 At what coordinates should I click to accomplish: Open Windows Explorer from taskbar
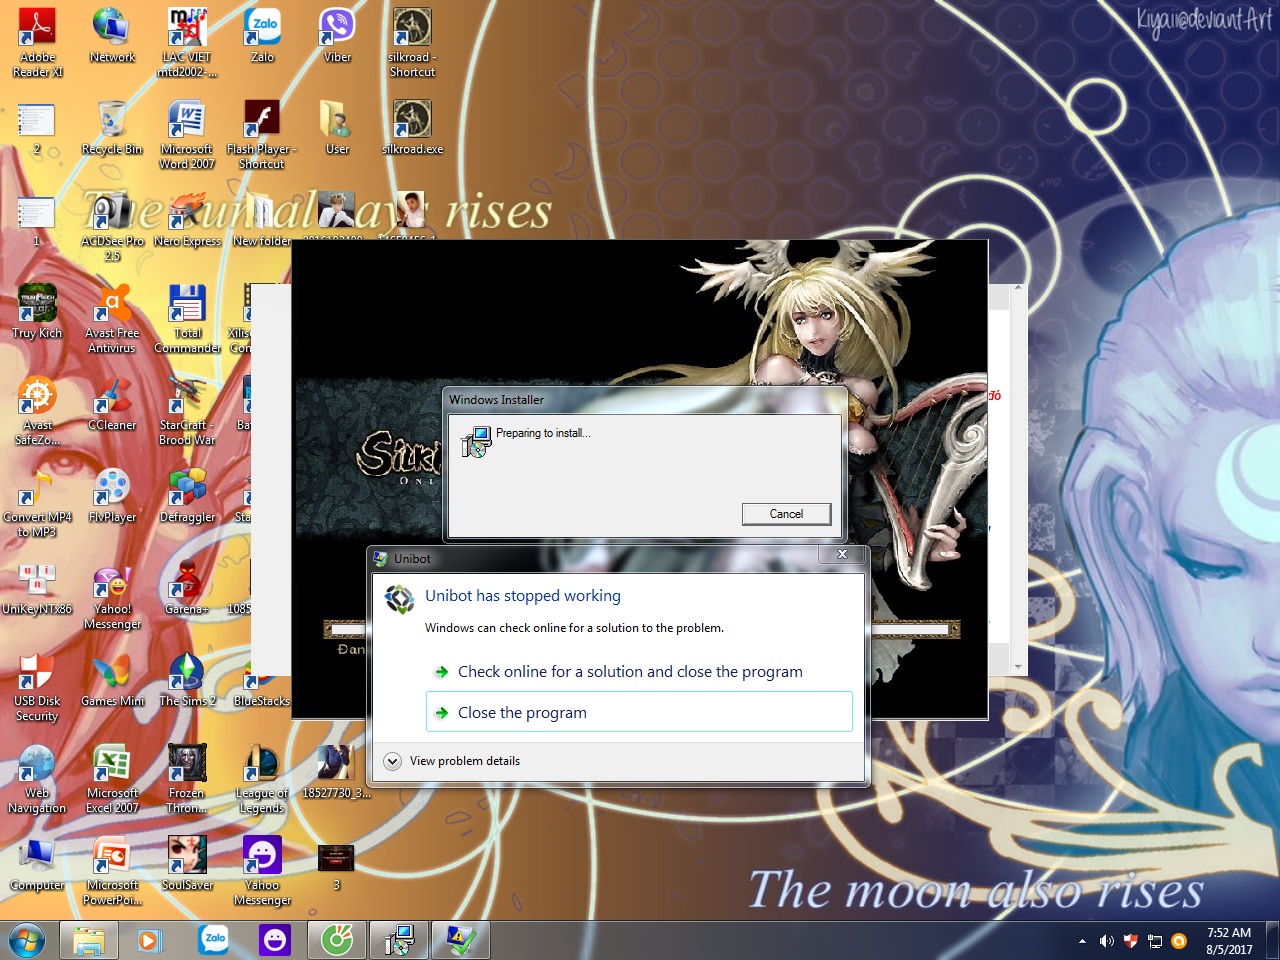(x=88, y=941)
